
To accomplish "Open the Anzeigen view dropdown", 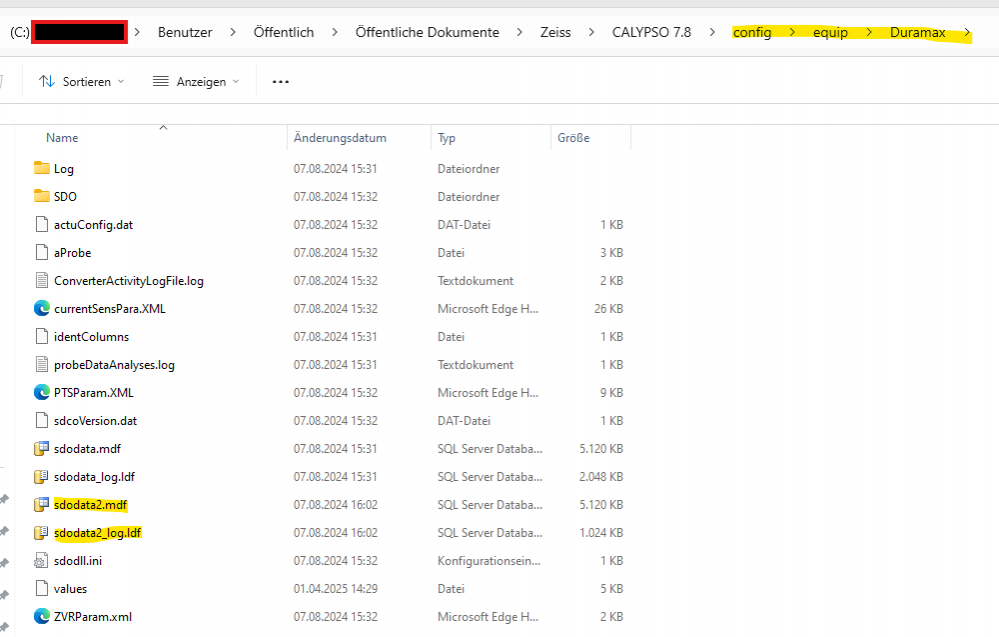I will coord(196,82).
